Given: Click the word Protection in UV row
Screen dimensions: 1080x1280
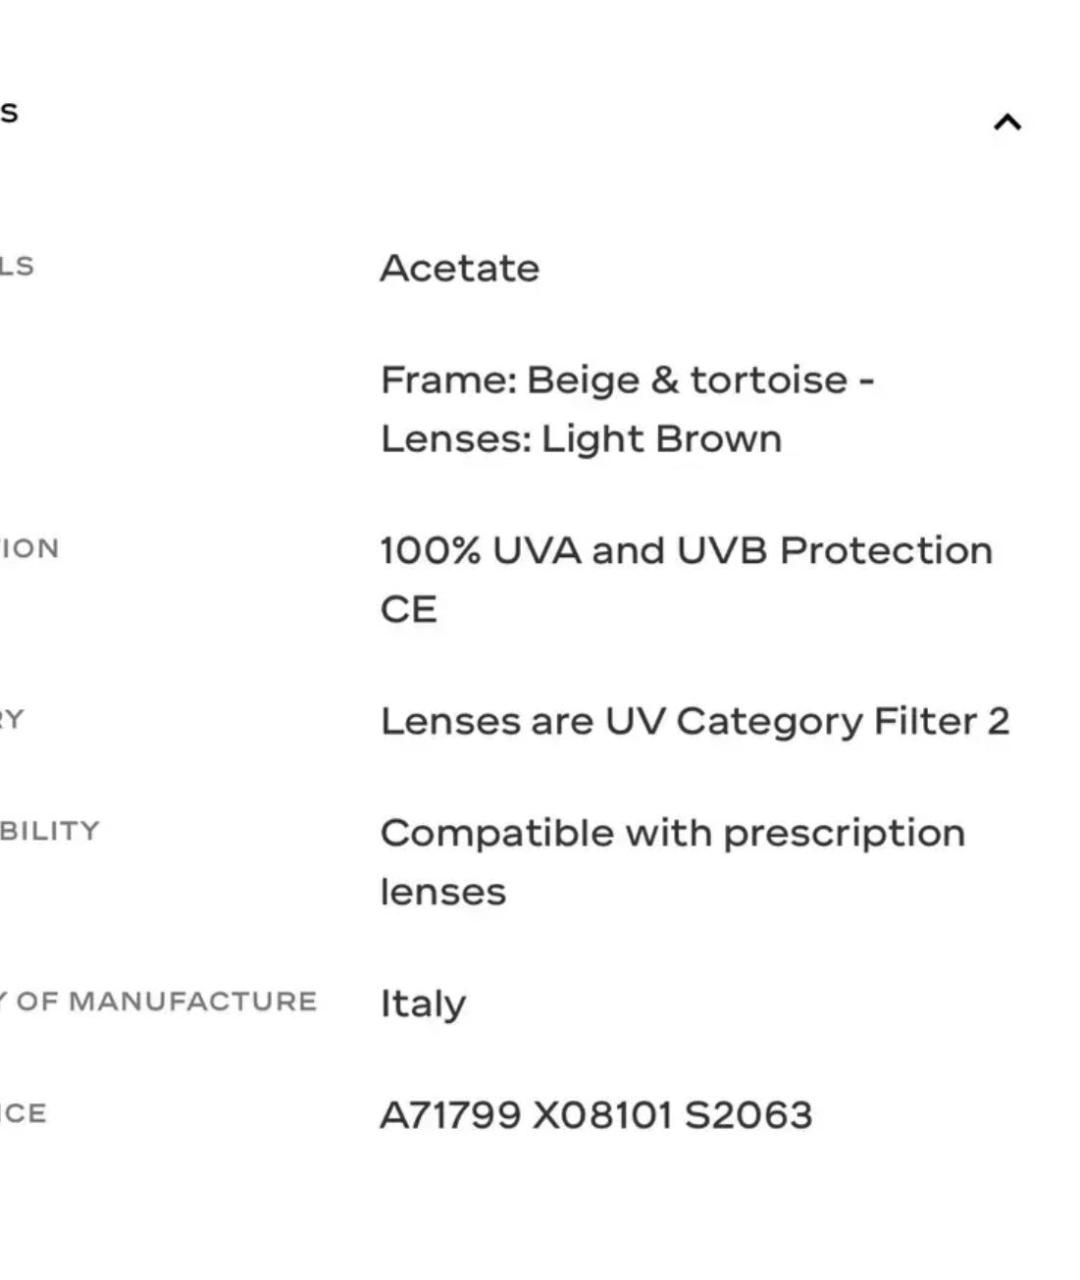Looking at the screenshot, I should [x=886, y=550].
